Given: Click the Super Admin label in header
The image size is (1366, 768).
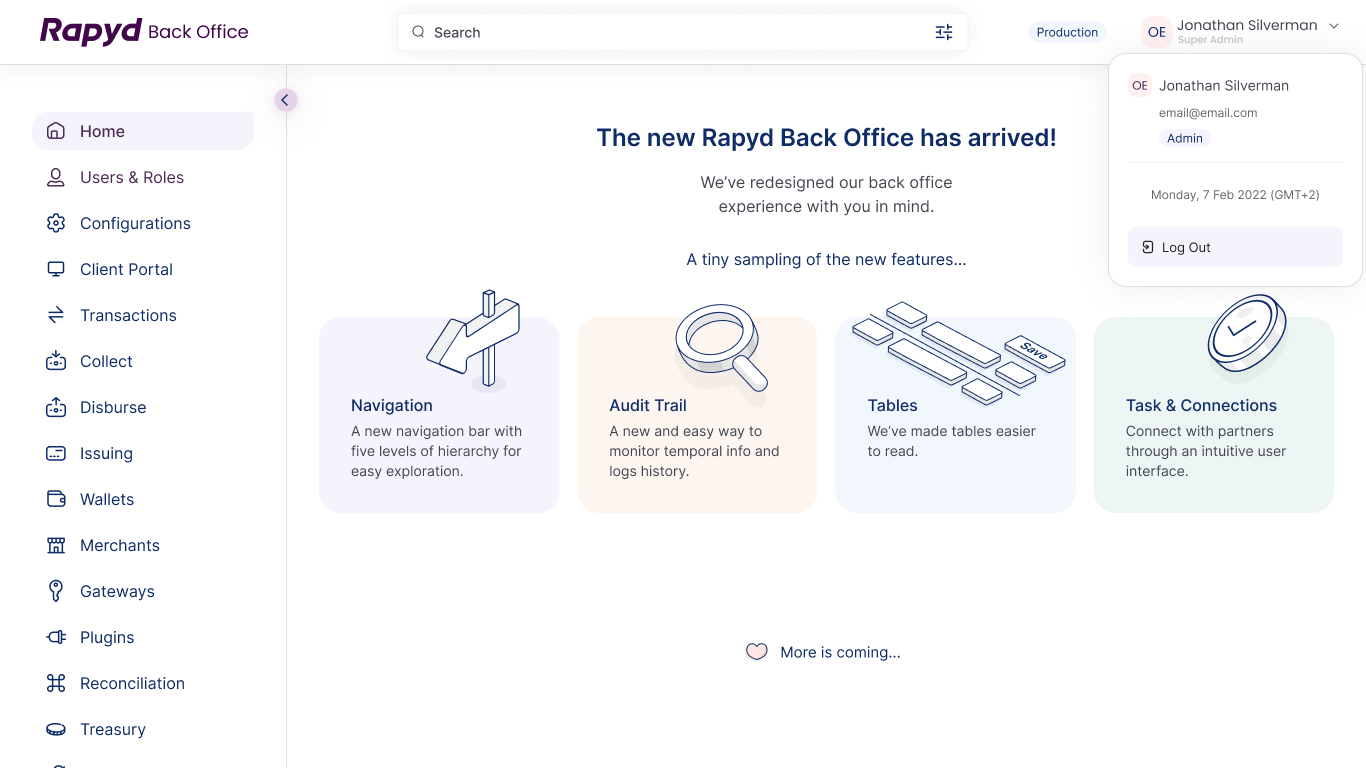Looking at the screenshot, I should pyautogui.click(x=1210, y=40).
